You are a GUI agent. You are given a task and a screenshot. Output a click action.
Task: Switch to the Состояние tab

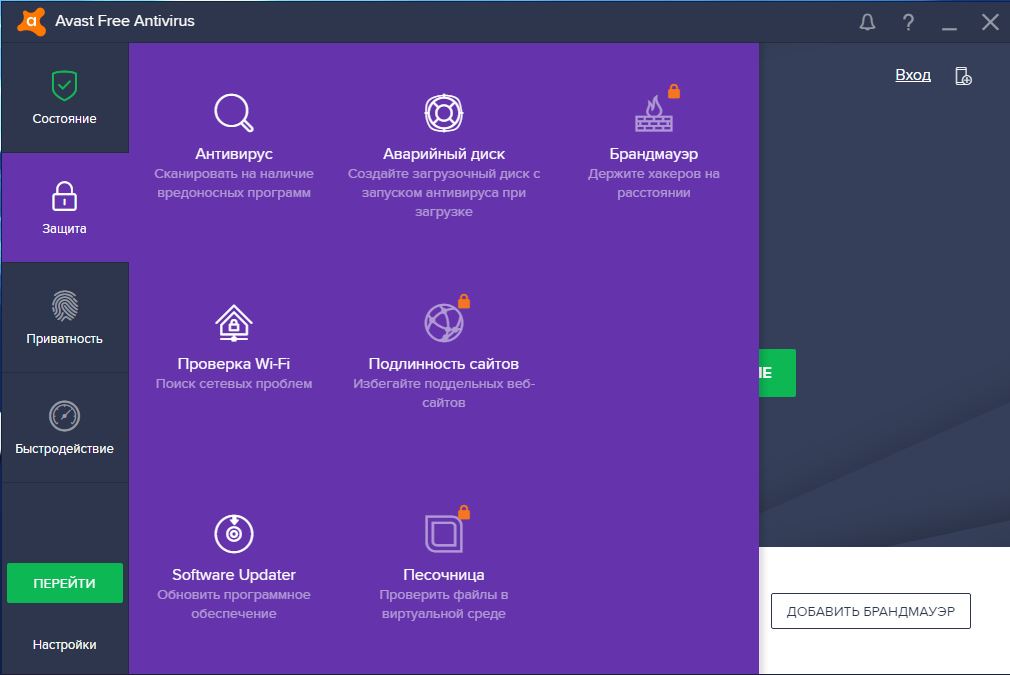64,98
